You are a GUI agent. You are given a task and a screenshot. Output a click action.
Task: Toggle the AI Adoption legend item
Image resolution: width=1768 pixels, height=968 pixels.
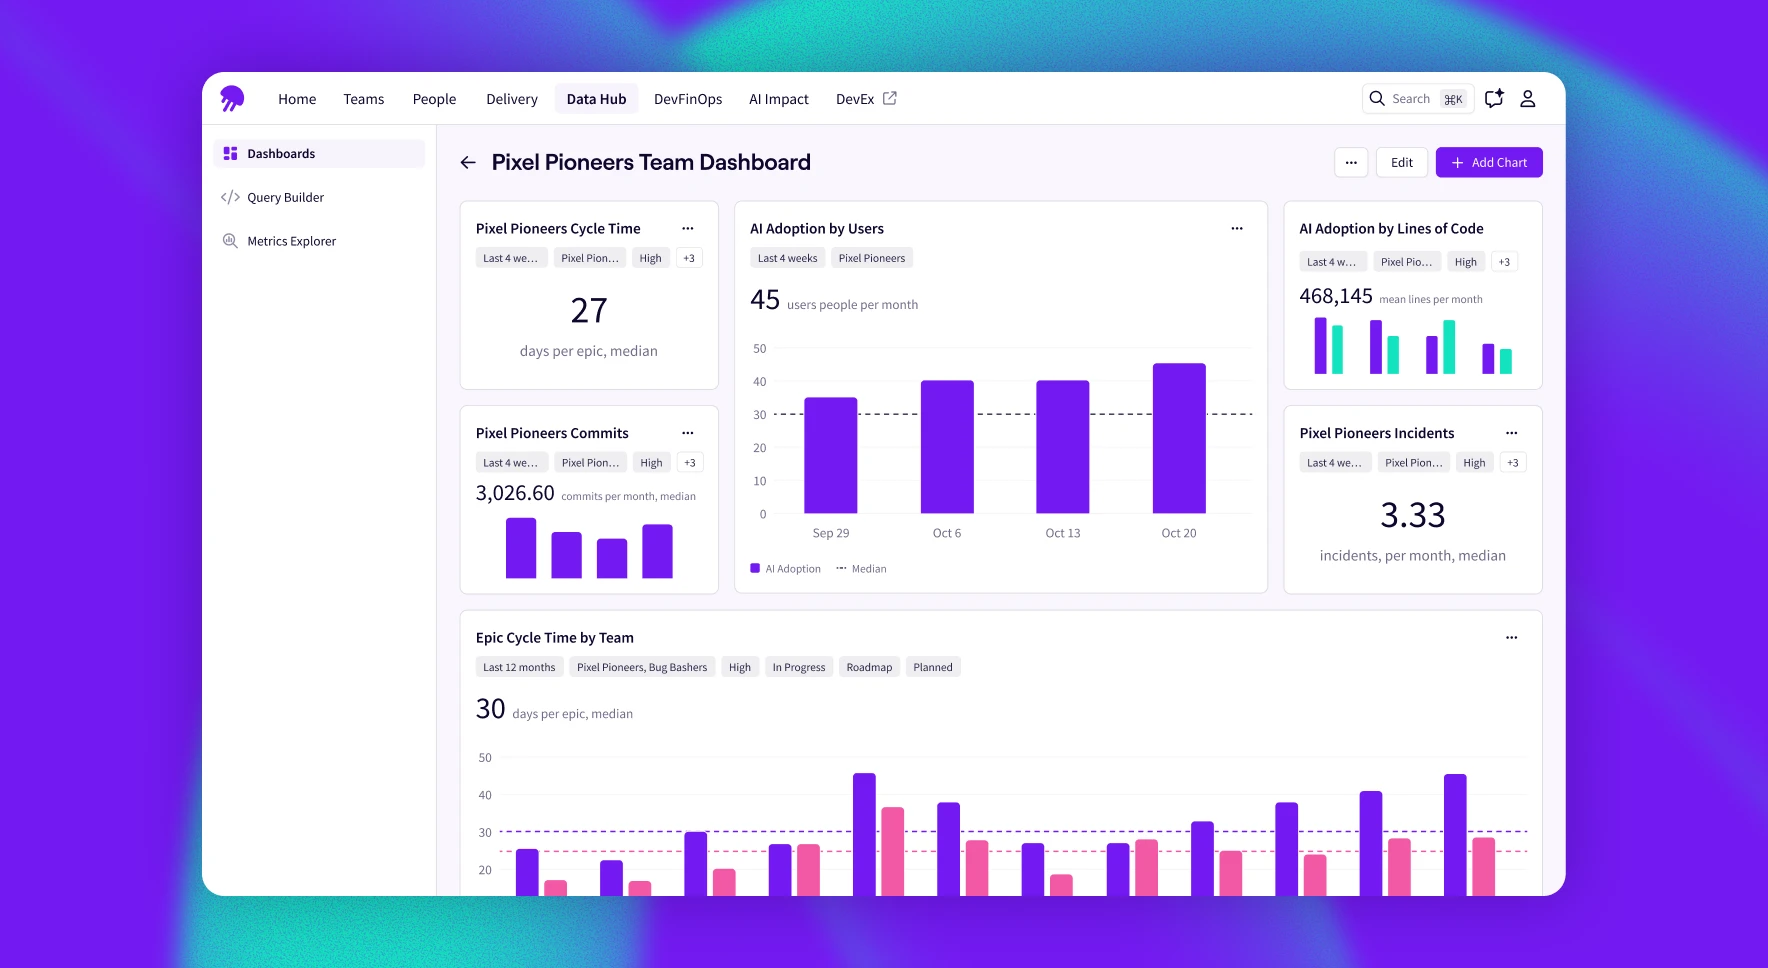pos(785,568)
